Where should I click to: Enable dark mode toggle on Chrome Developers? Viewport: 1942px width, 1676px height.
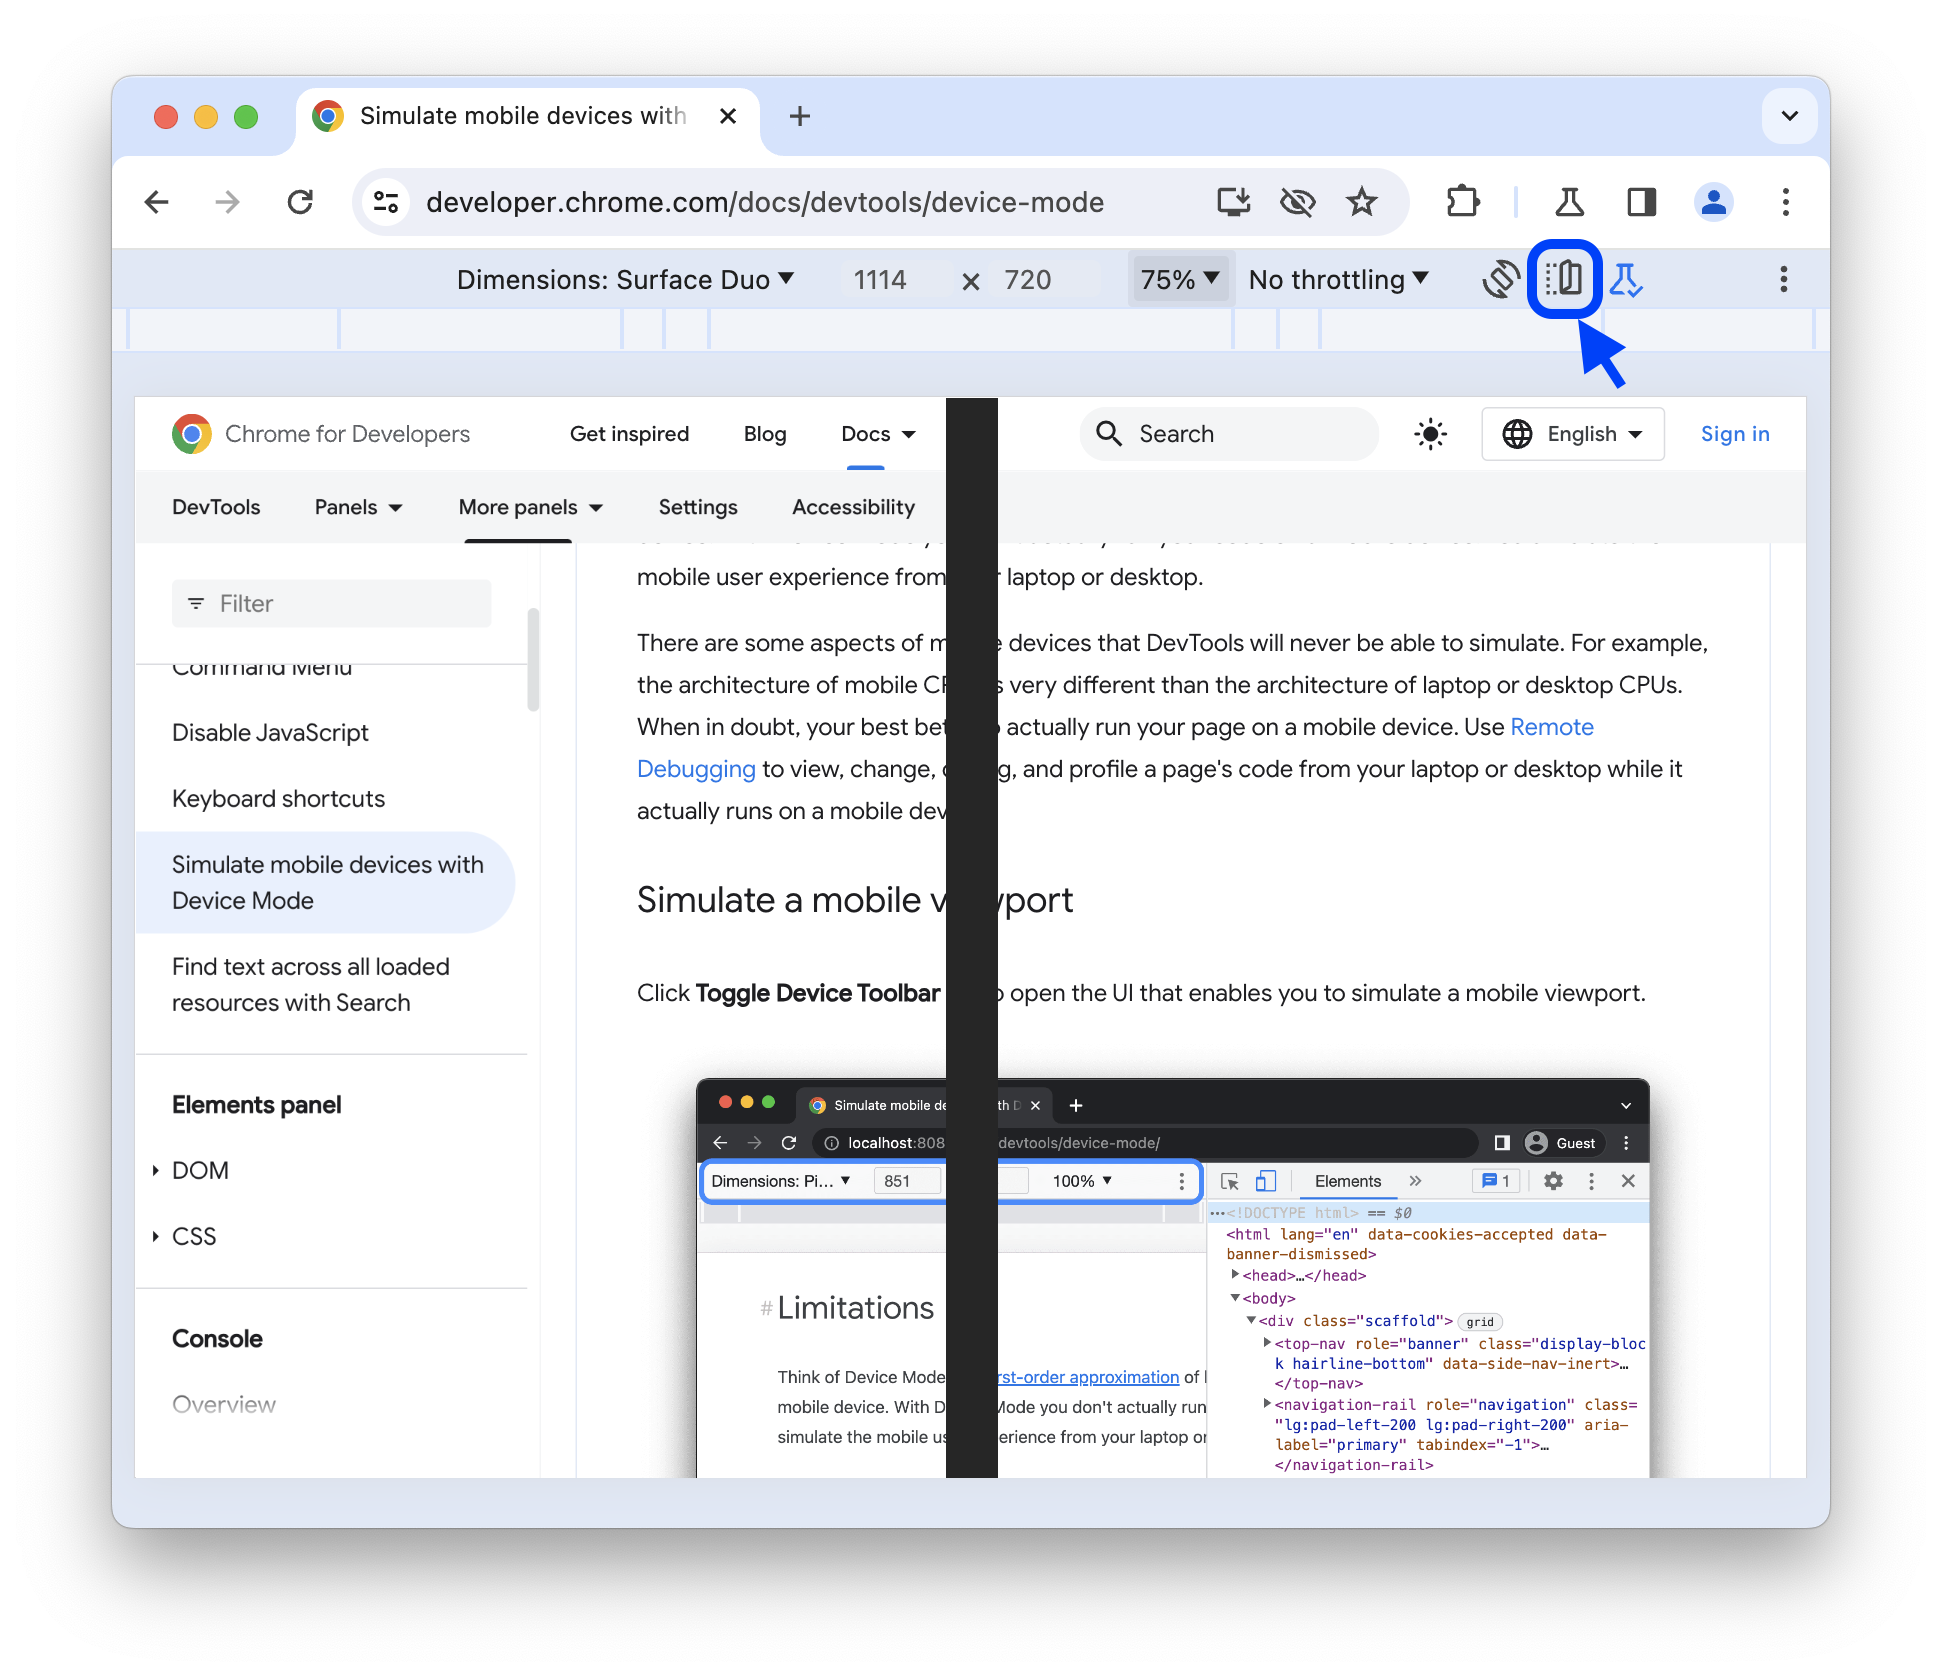(x=1430, y=434)
